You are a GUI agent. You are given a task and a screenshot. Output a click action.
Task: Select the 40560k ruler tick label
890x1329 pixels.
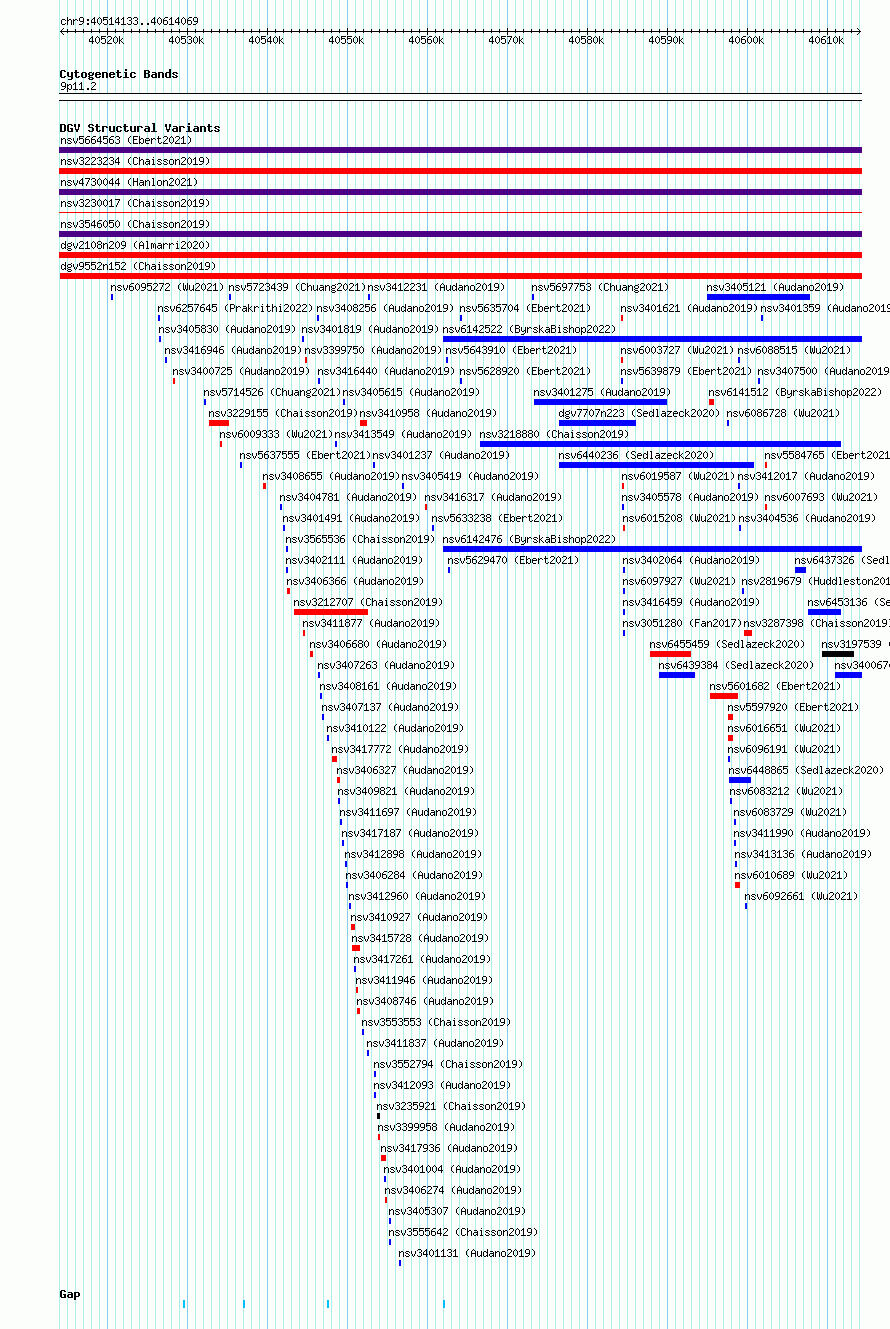point(426,41)
